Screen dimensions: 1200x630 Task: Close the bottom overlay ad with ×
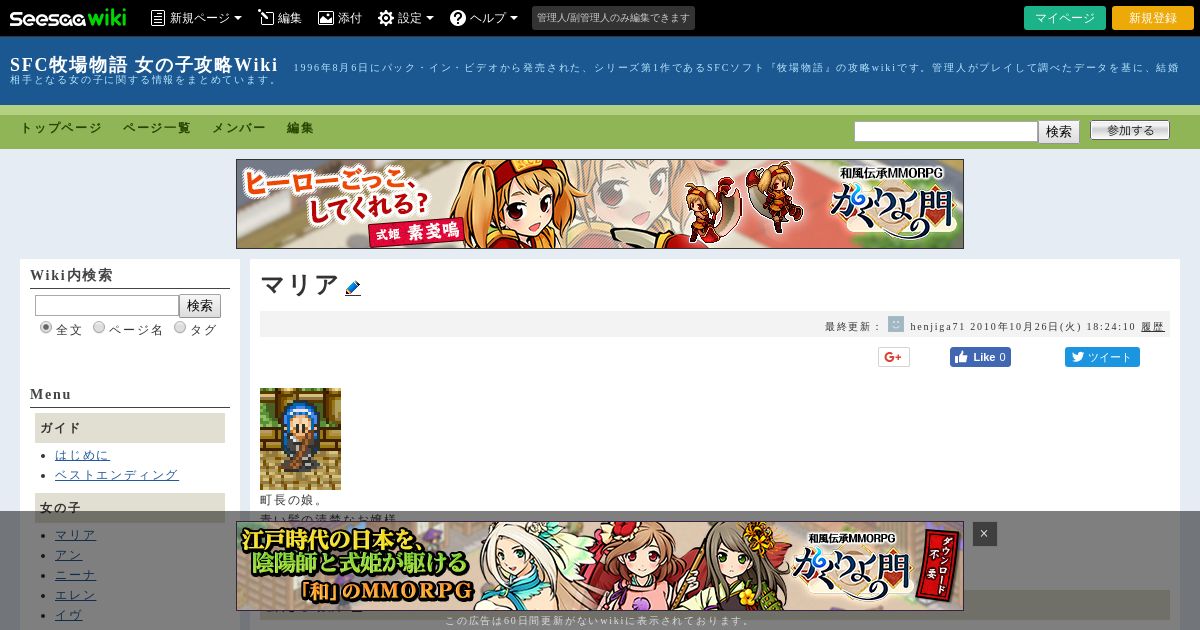click(x=984, y=534)
